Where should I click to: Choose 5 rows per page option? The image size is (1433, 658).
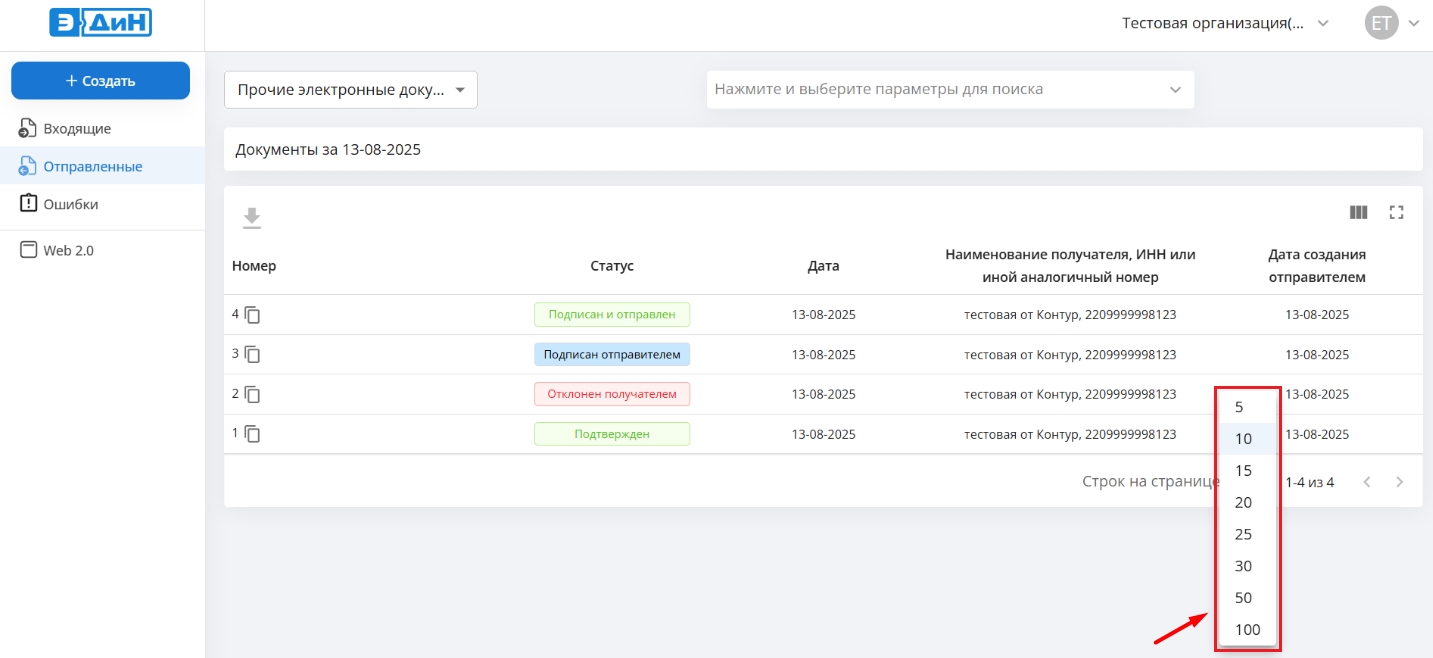(x=1239, y=407)
